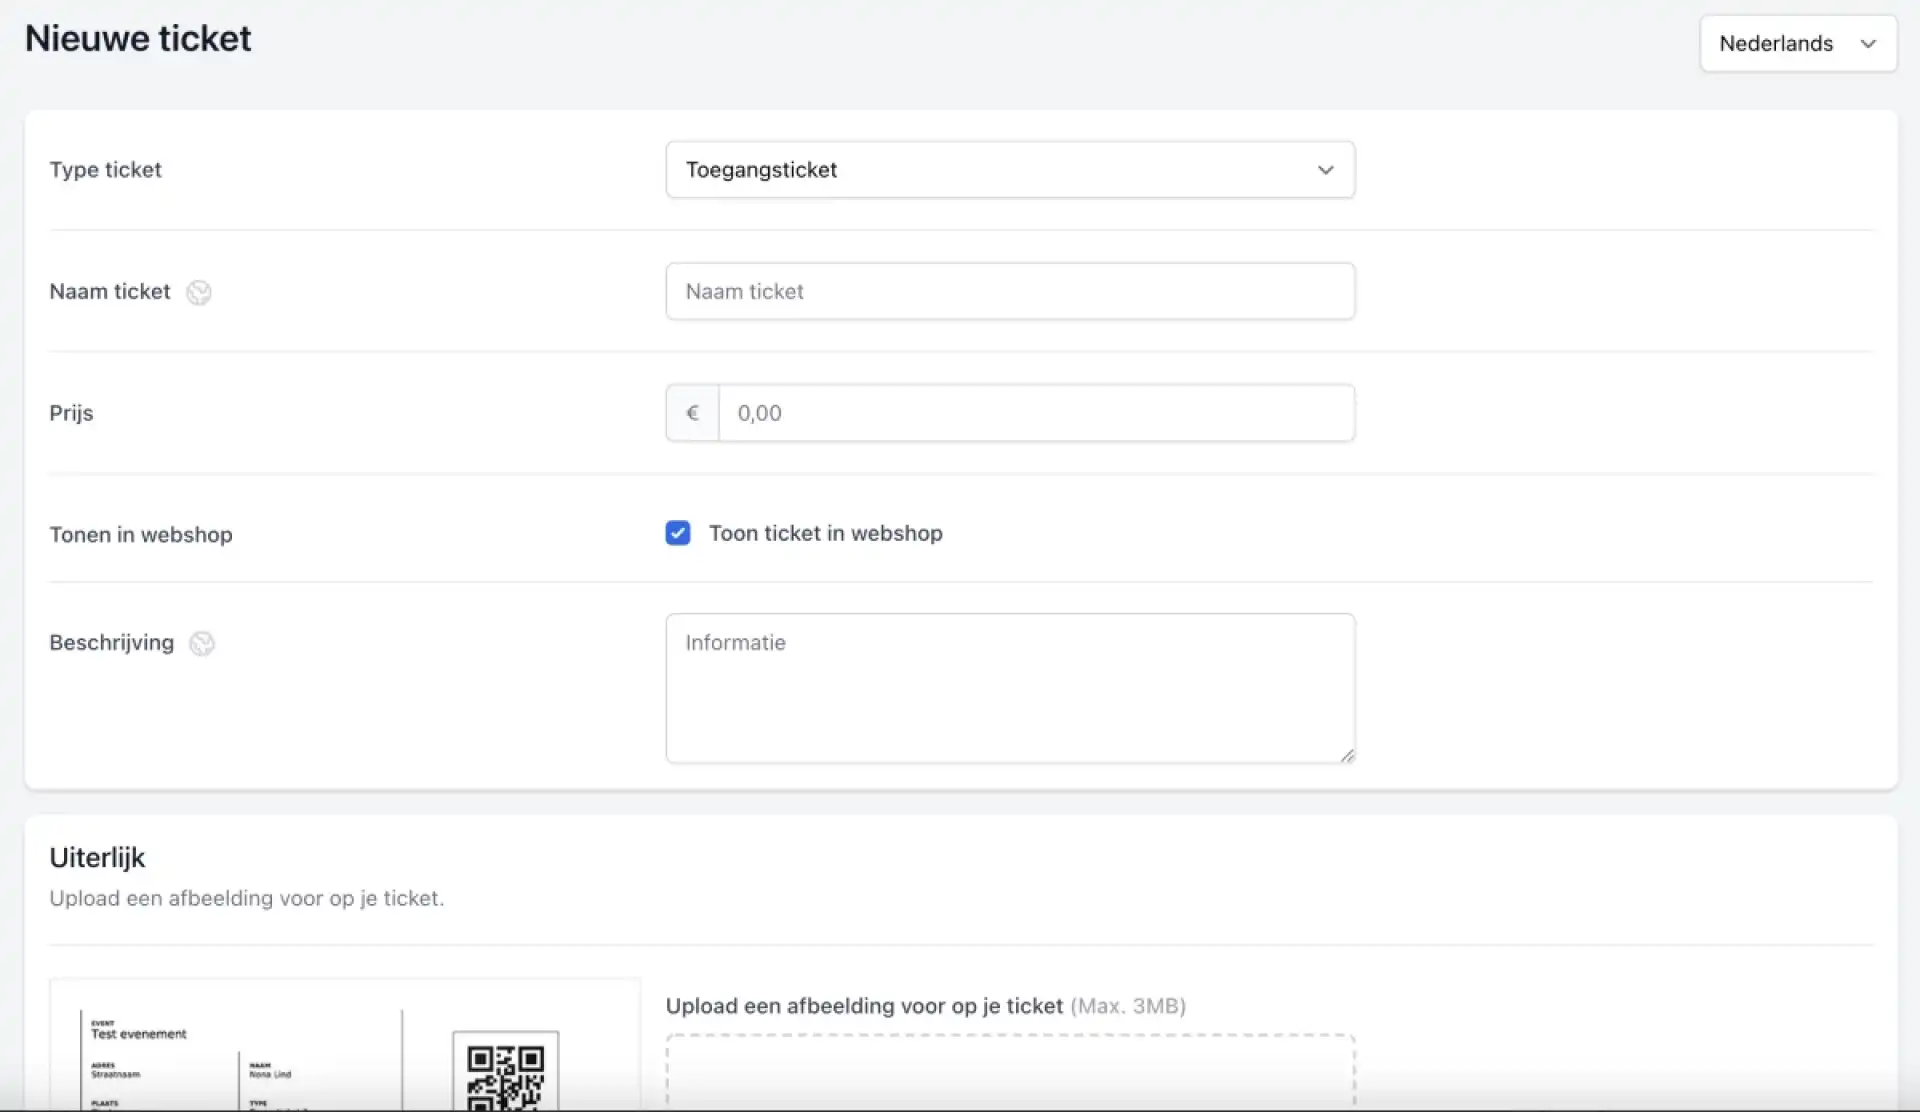Viewport: 1920px width, 1112px height.
Task: Click the Informatie description textarea
Action: pyautogui.click(x=1010, y=690)
